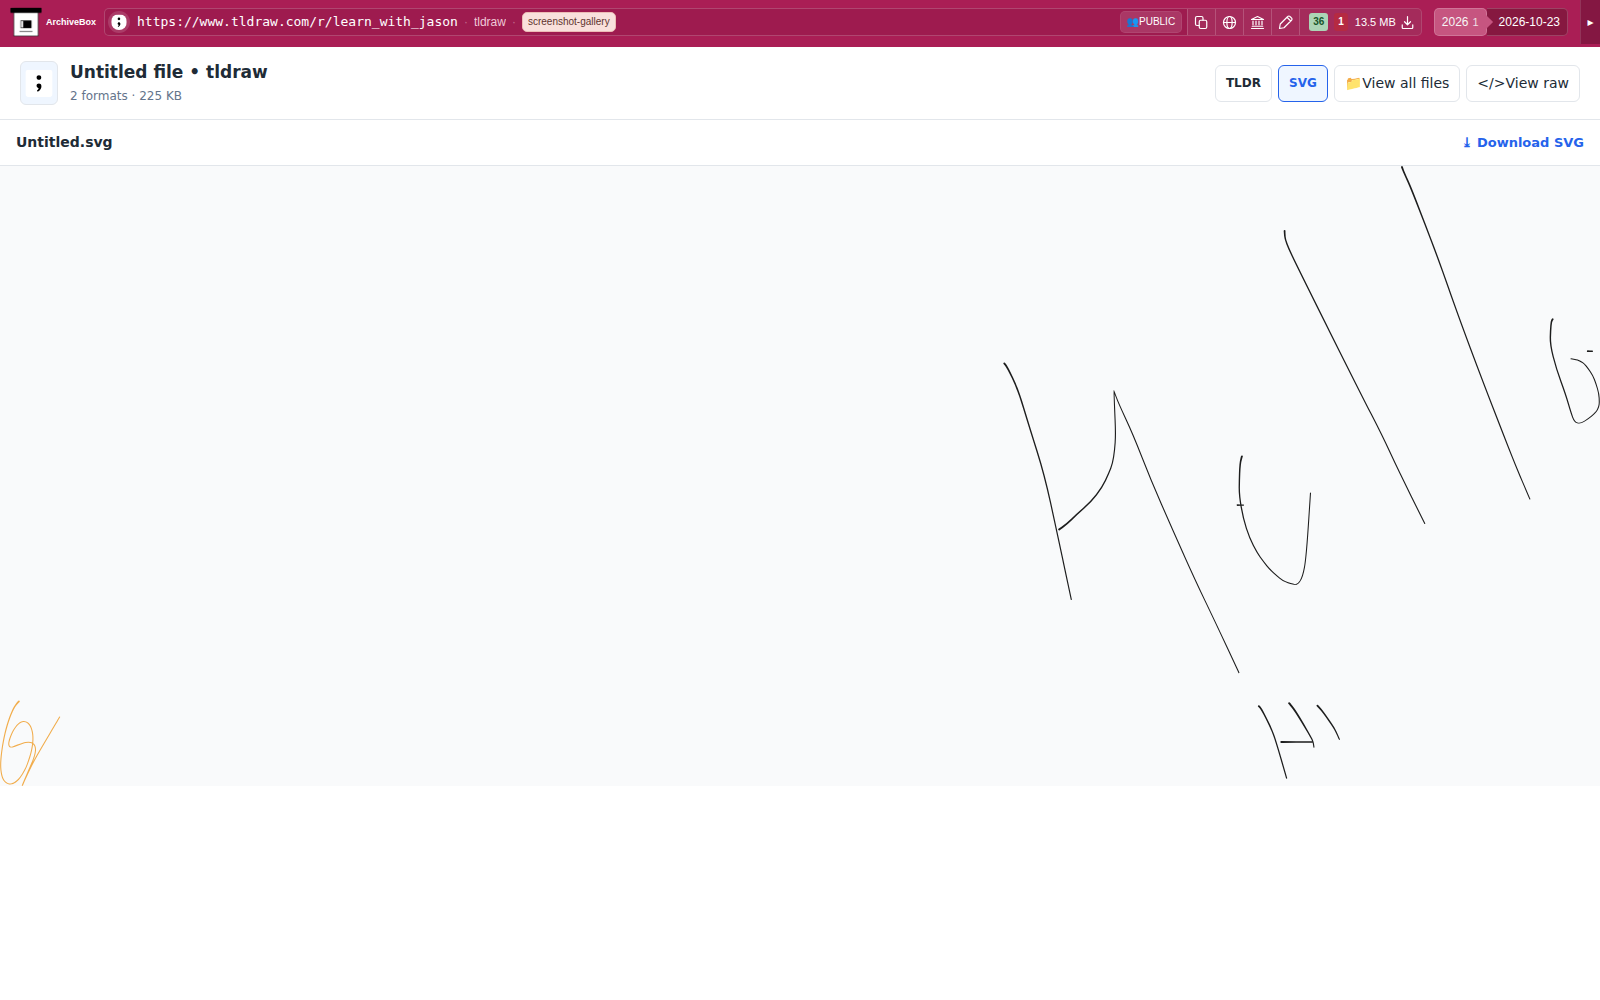
Task: Click the ArchiveBox logo icon
Action: click(26, 22)
